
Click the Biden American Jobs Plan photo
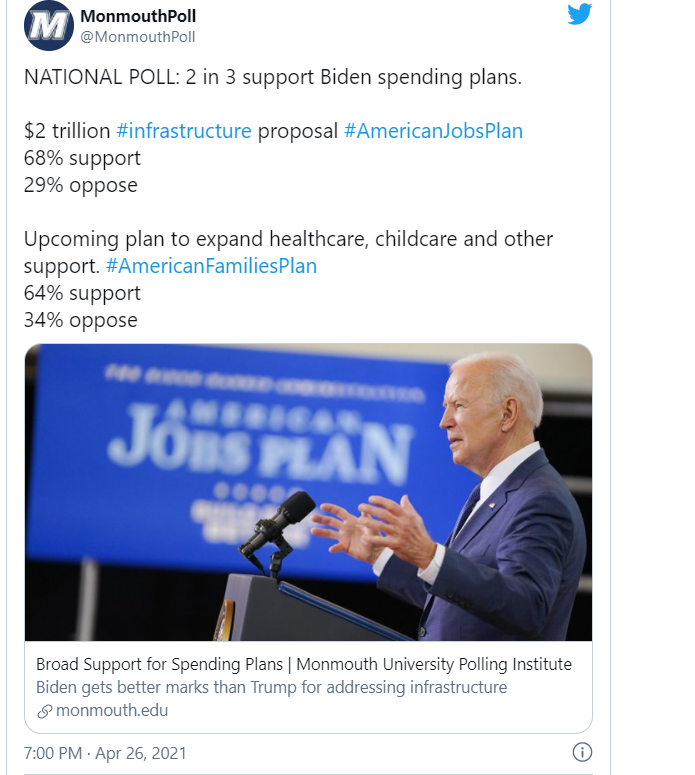click(x=308, y=492)
